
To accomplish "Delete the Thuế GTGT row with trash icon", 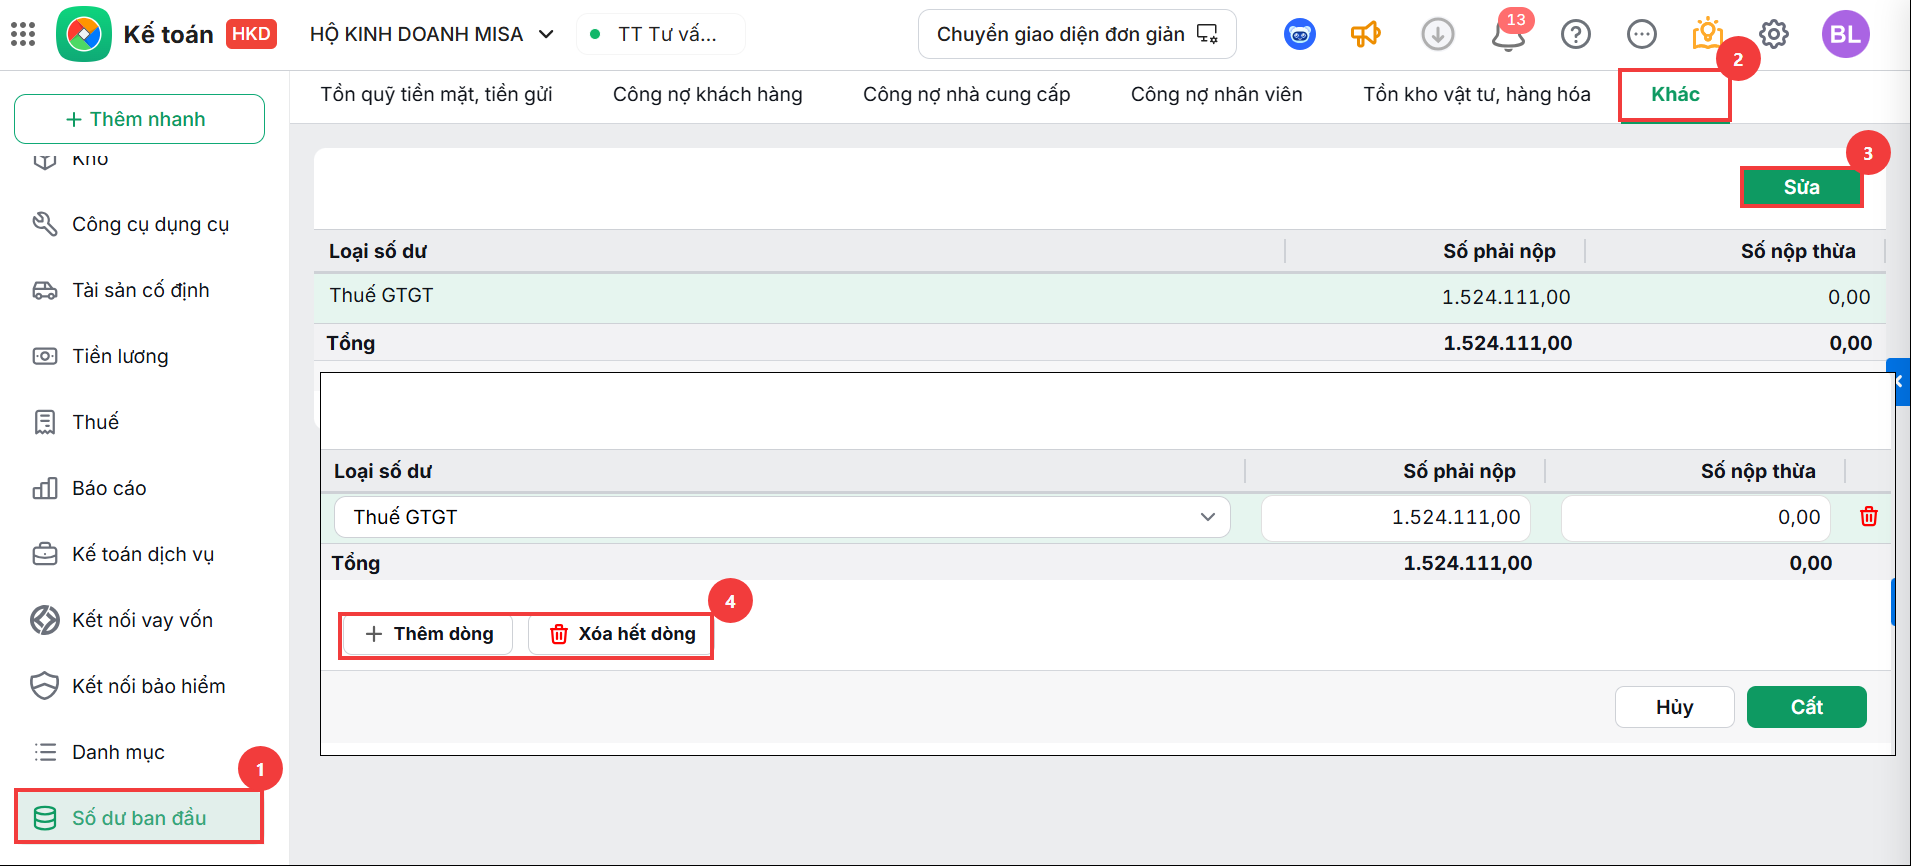I will point(1868,517).
